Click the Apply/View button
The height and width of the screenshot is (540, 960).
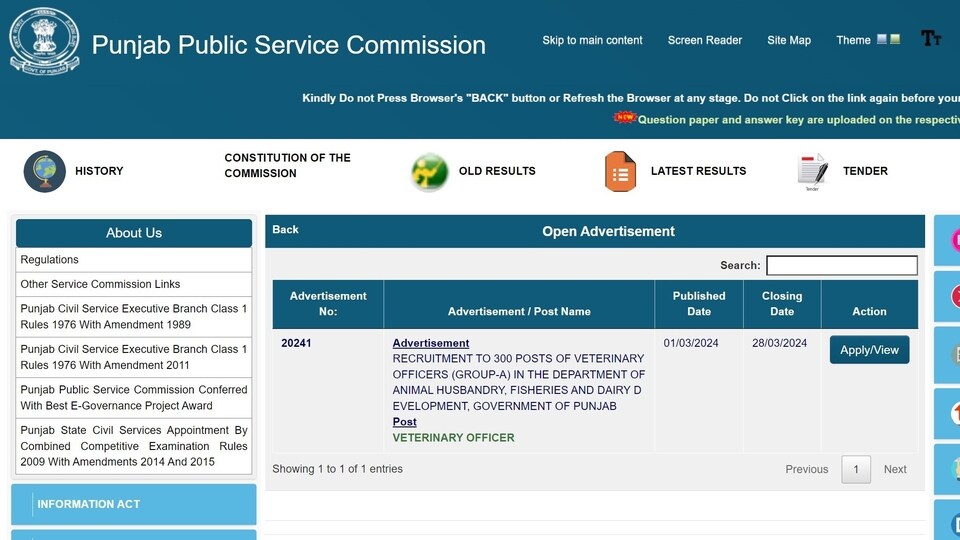tap(869, 350)
